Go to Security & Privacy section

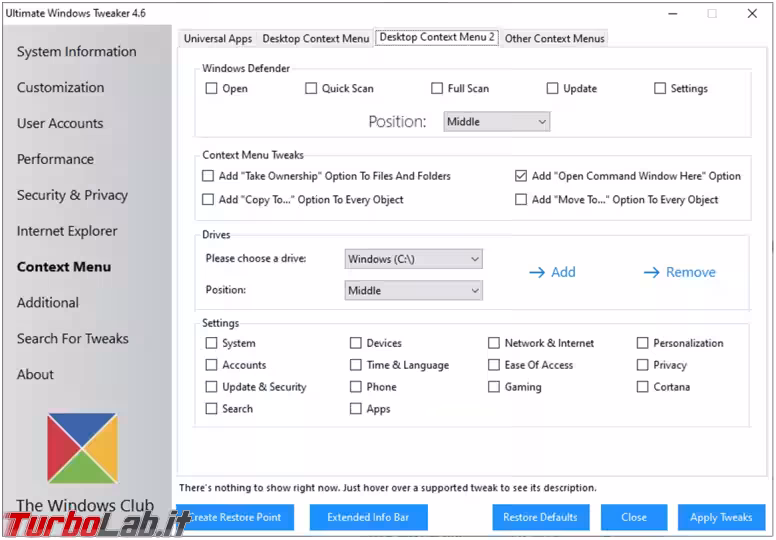72,195
